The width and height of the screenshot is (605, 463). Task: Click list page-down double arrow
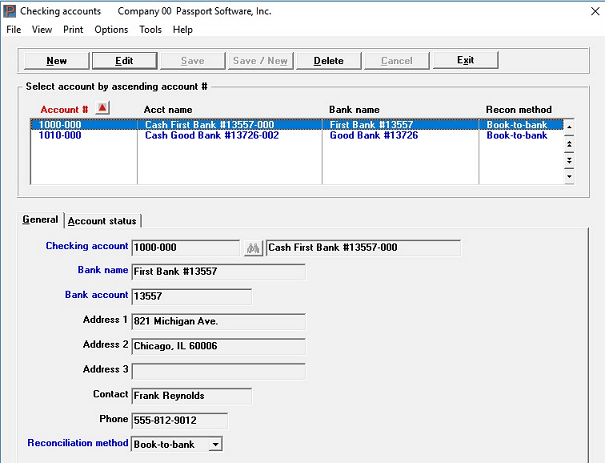click(x=569, y=160)
